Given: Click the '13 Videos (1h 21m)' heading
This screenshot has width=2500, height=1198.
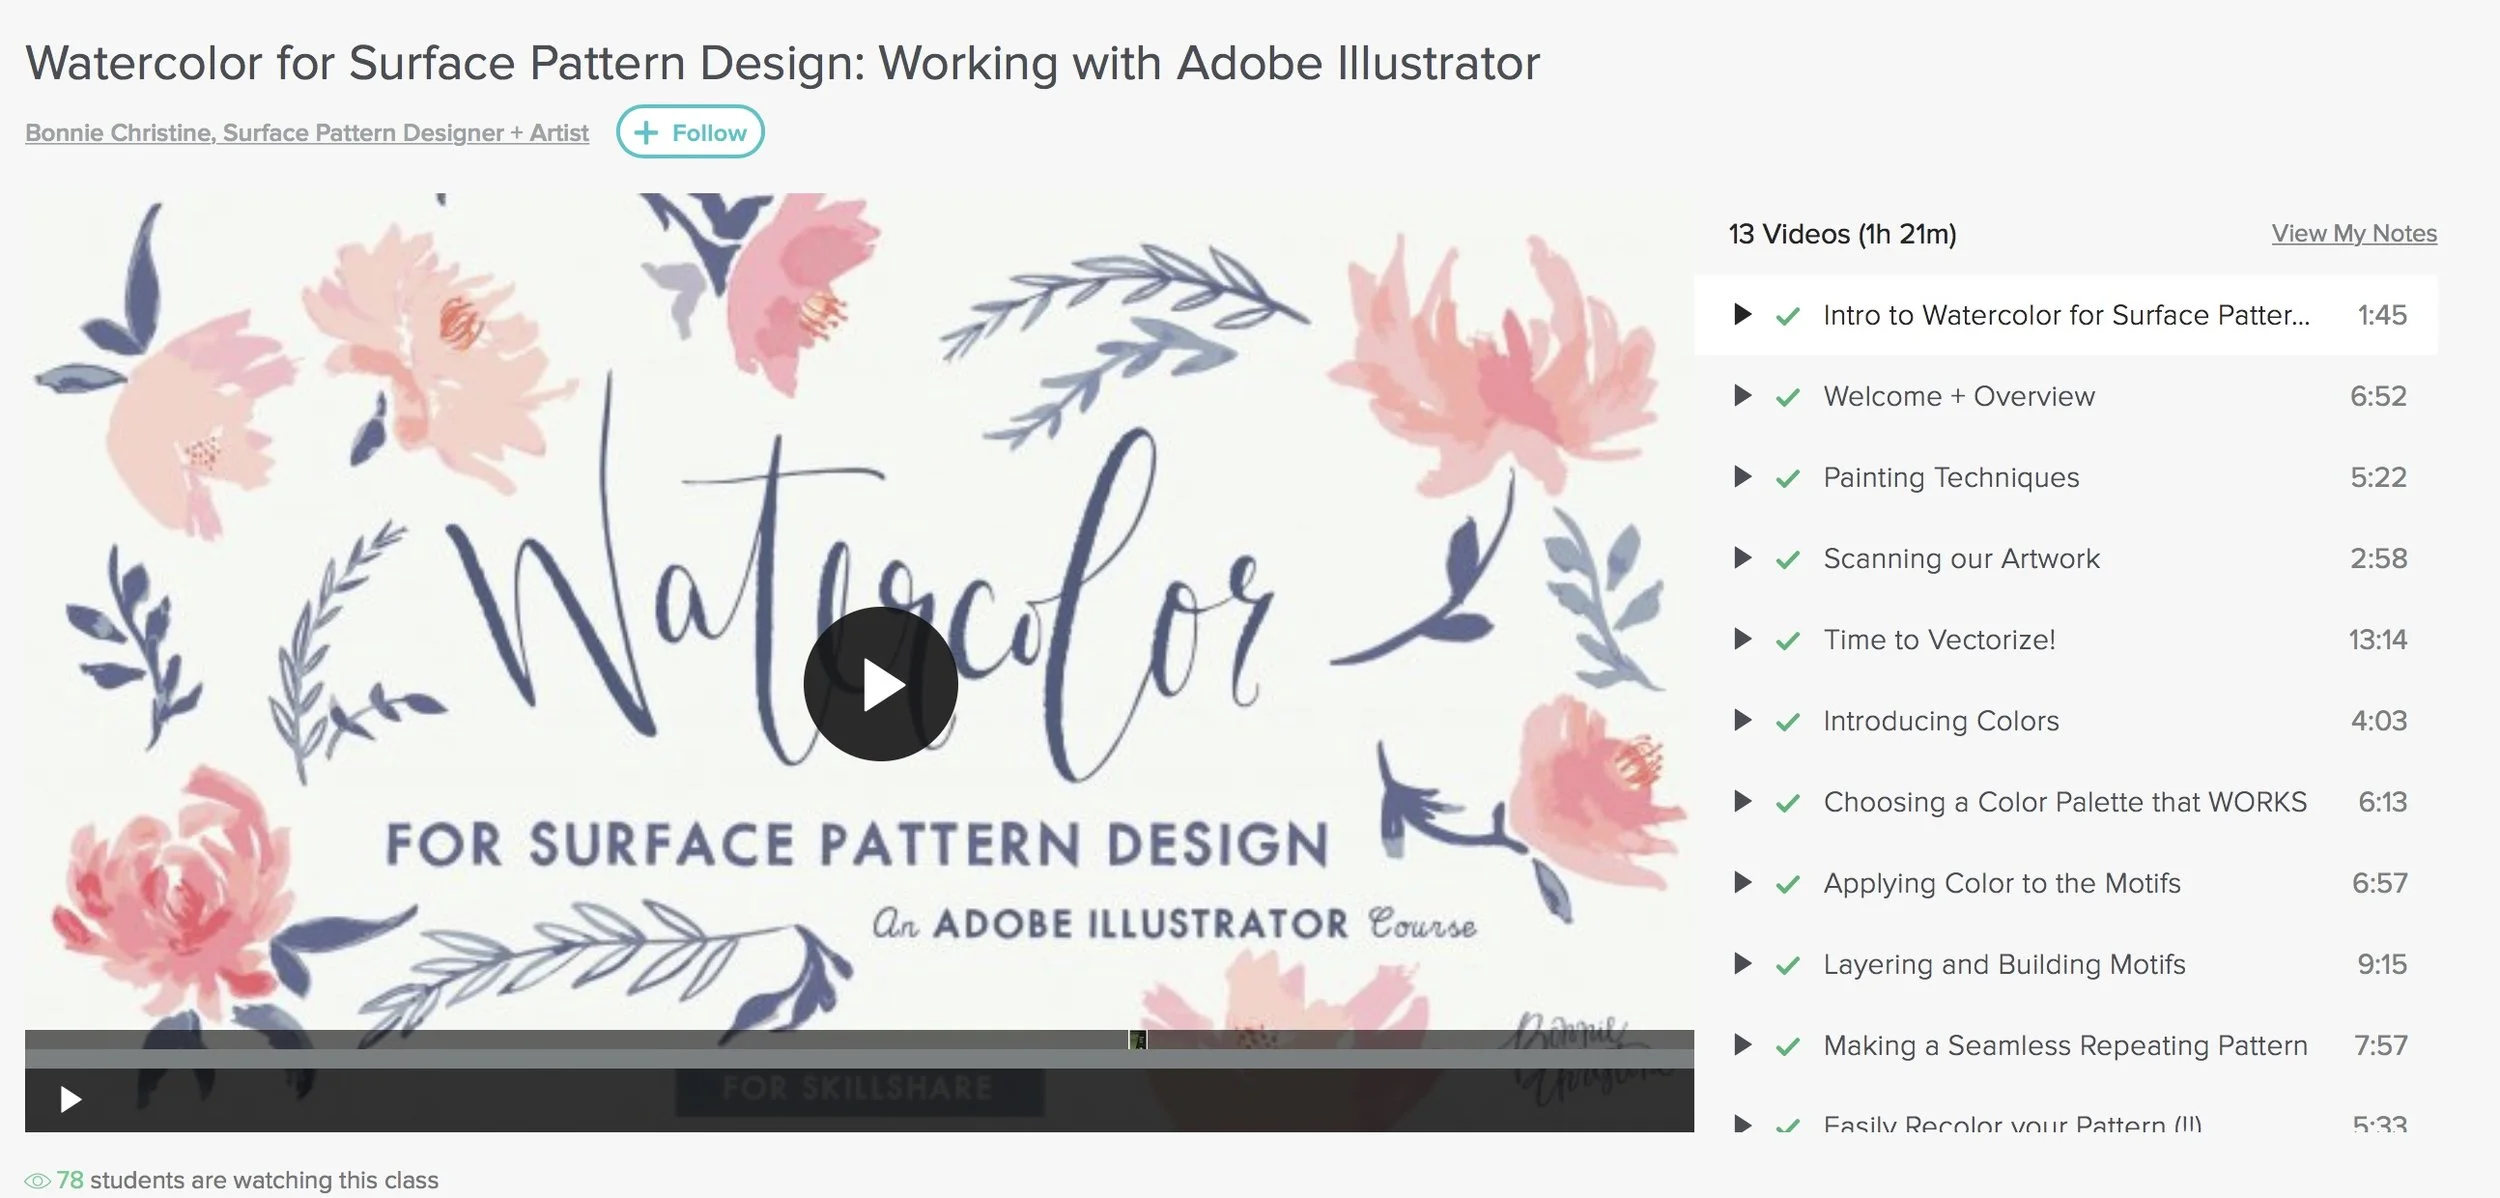Looking at the screenshot, I should point(1842,234).
